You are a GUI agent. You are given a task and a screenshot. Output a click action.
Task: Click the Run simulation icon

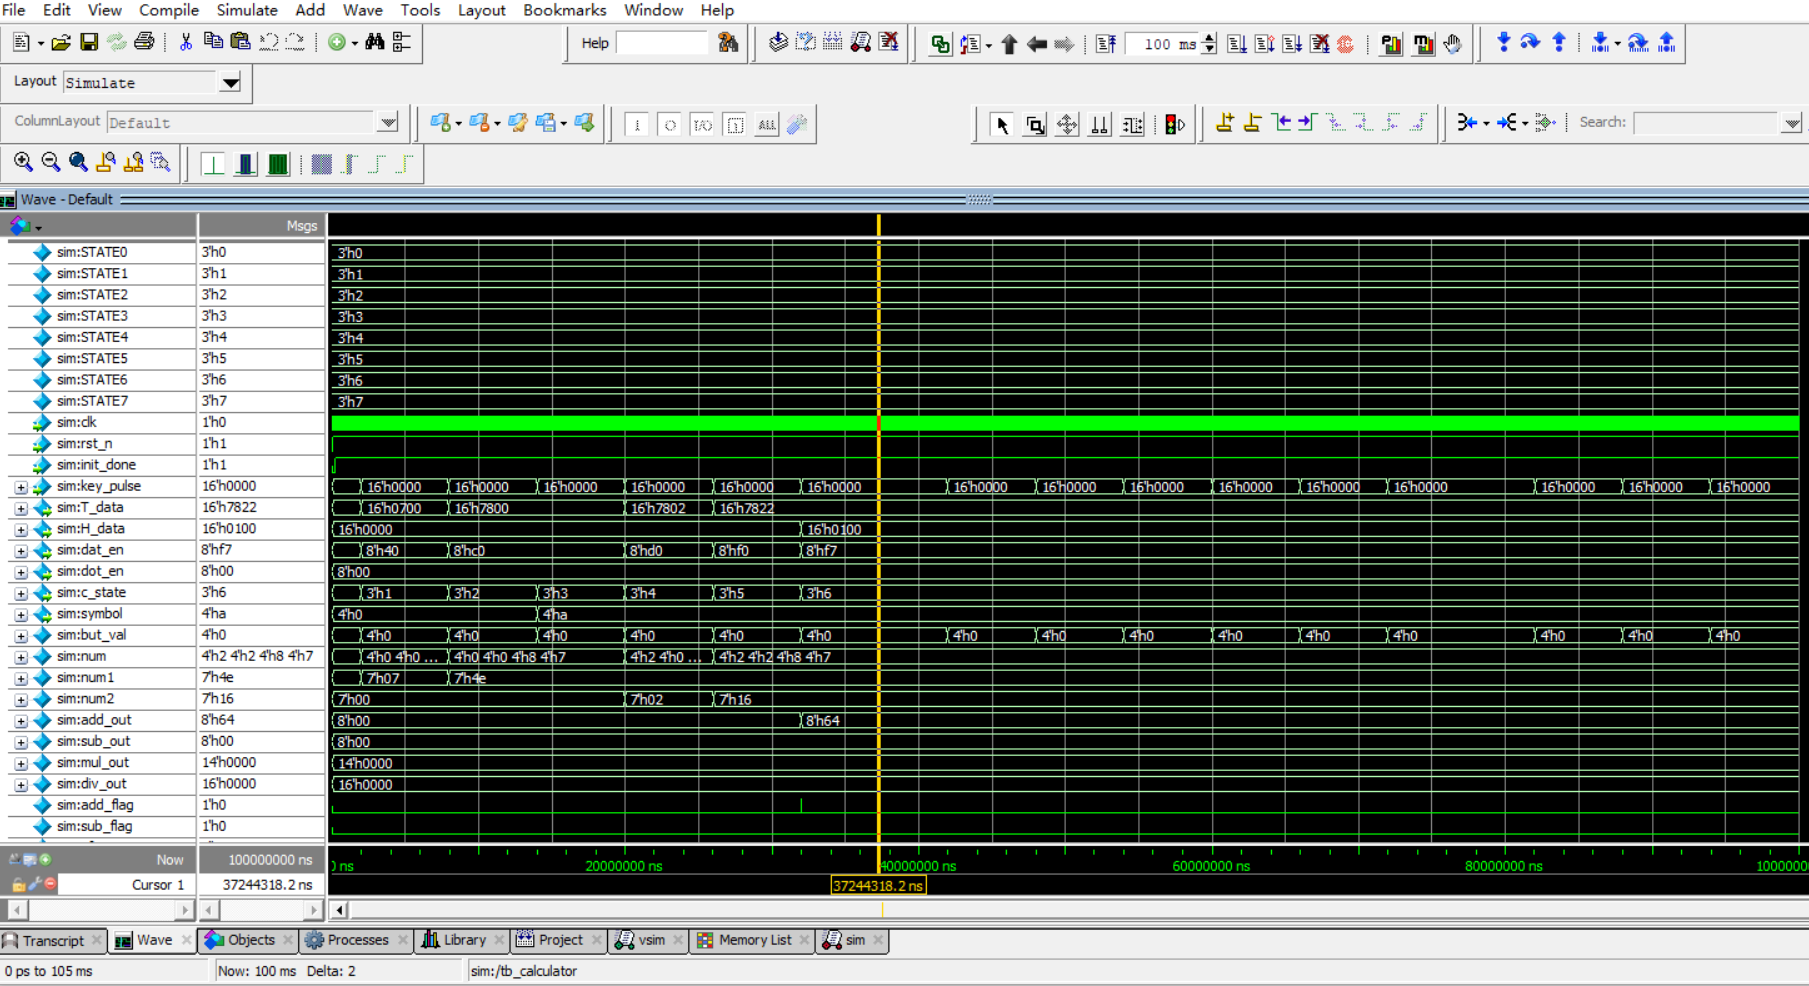click(1237, 44)
